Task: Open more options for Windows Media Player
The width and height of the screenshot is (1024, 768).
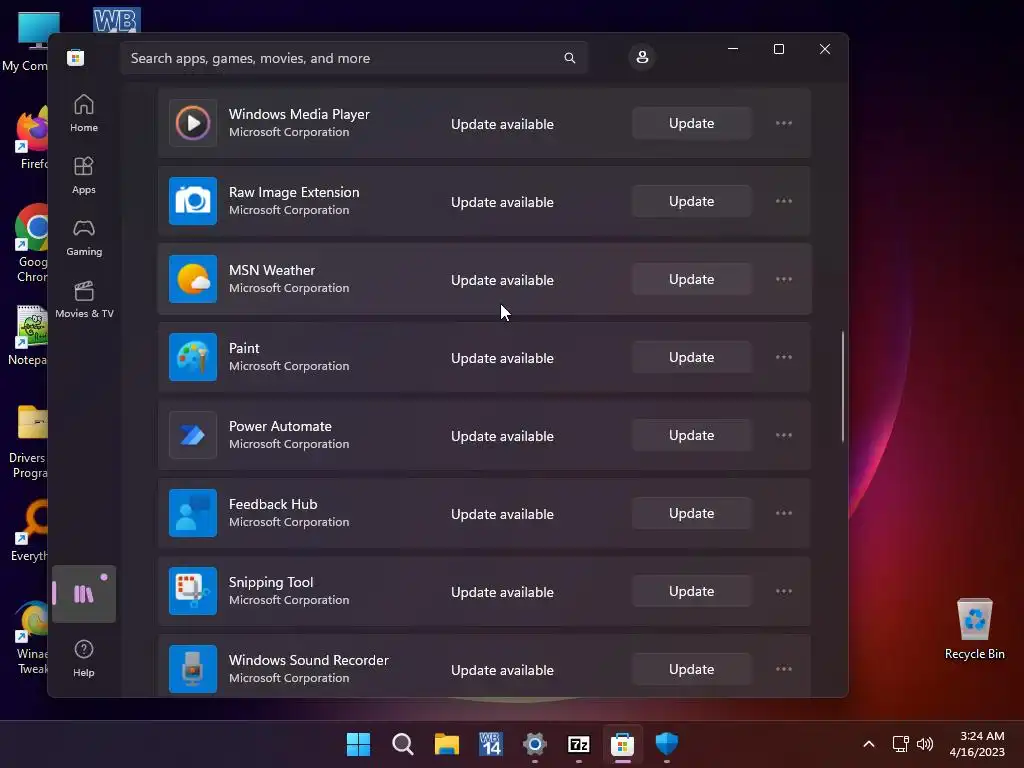Action: [784, 123]
